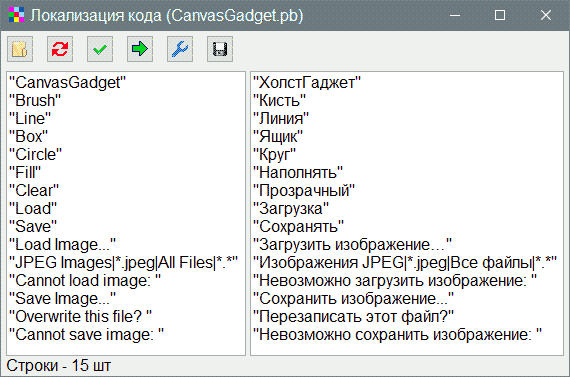Click "Перезаписать этот файл?" translation

[x=353, y=317]
